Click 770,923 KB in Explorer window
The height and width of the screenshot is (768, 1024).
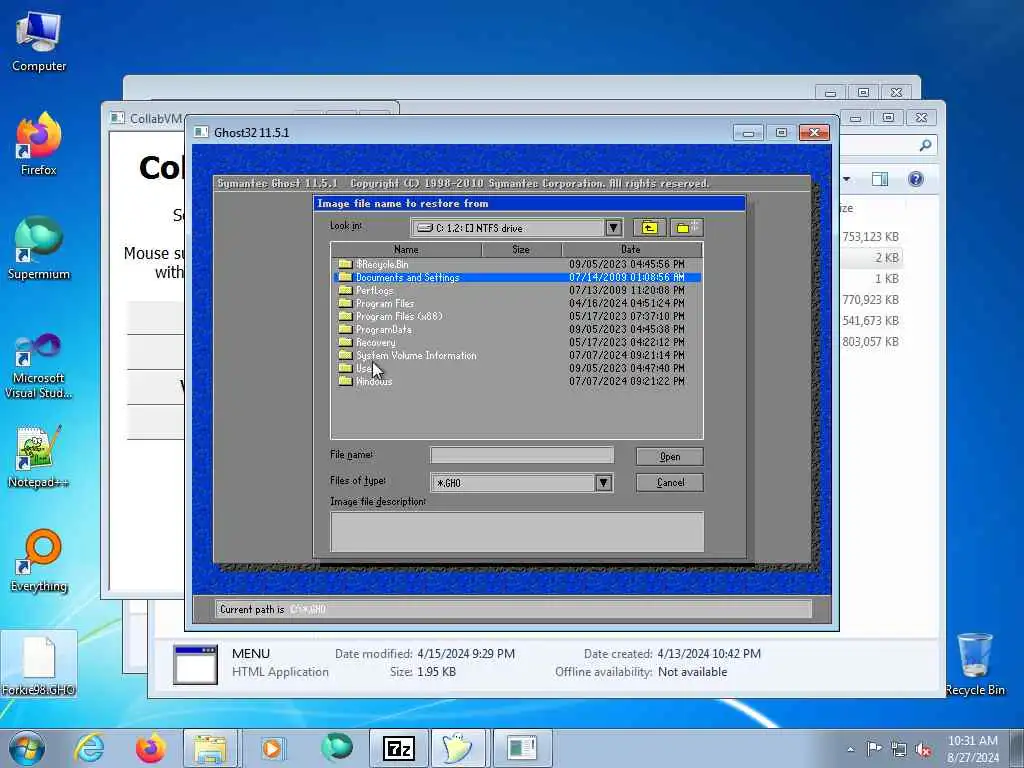(x=870, y=300)
